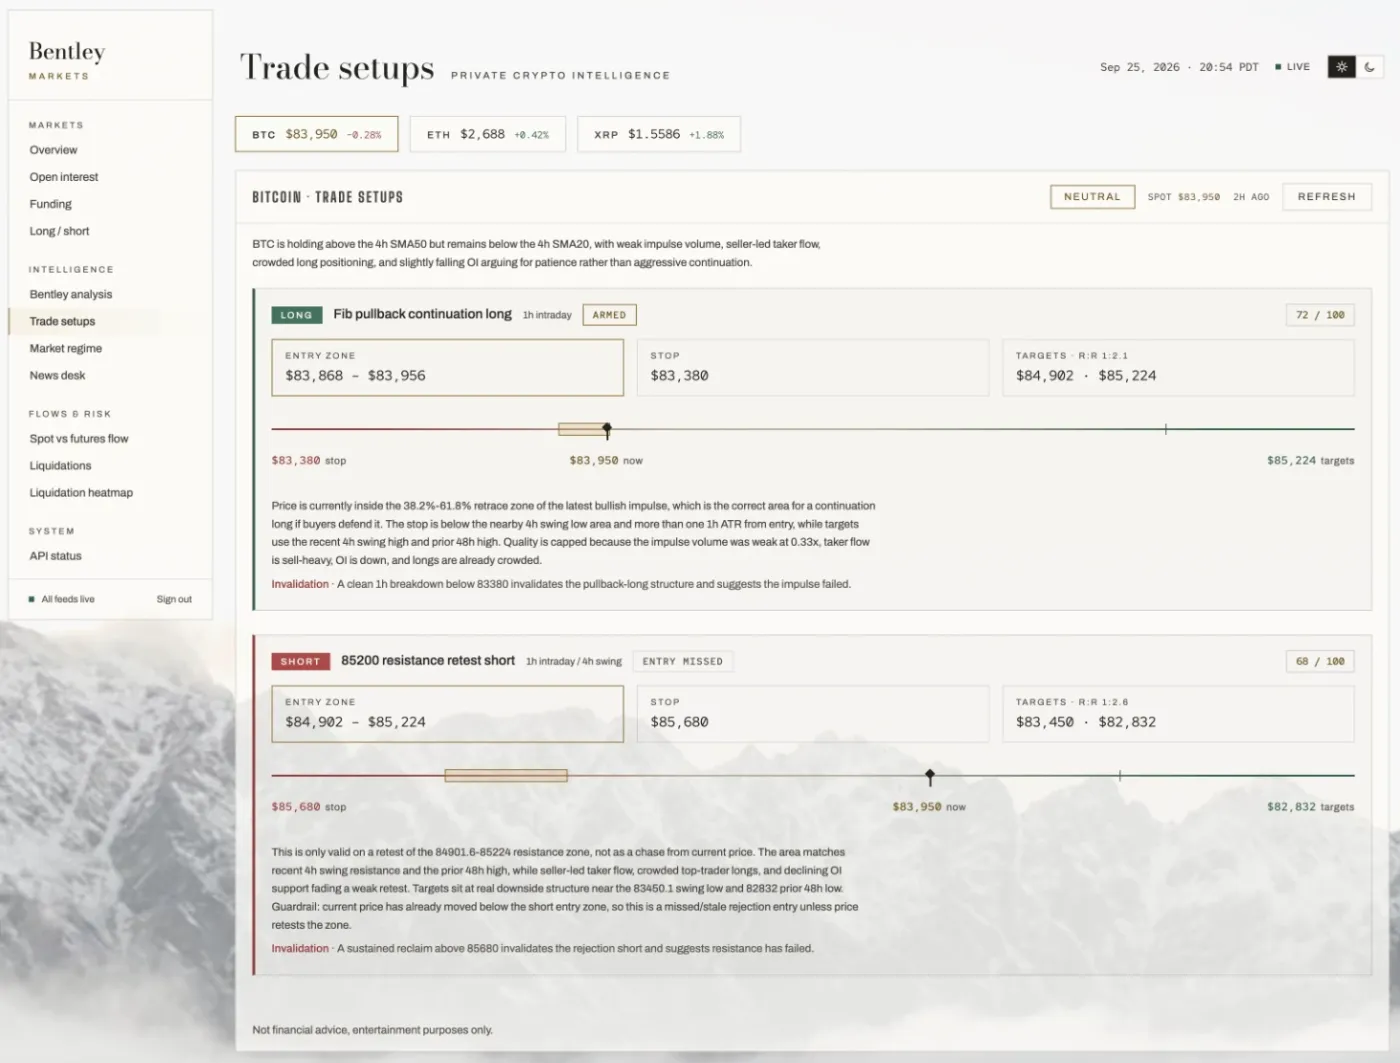Click the NEUTRAL bias badge
Viewport: 1400px width, 1063px height.
(x=1092, y=197)
